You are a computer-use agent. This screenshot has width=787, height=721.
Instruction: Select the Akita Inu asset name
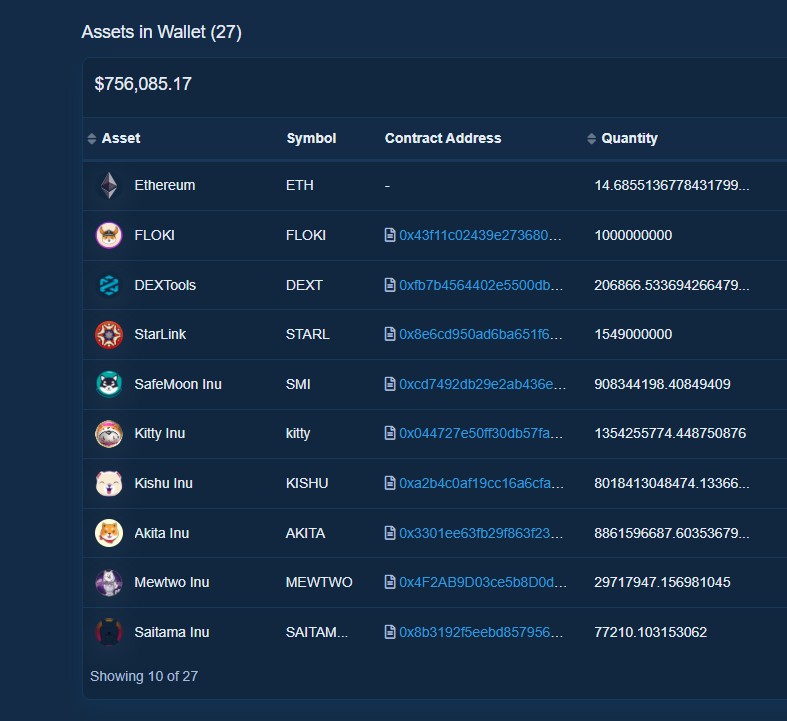(162, 533)
